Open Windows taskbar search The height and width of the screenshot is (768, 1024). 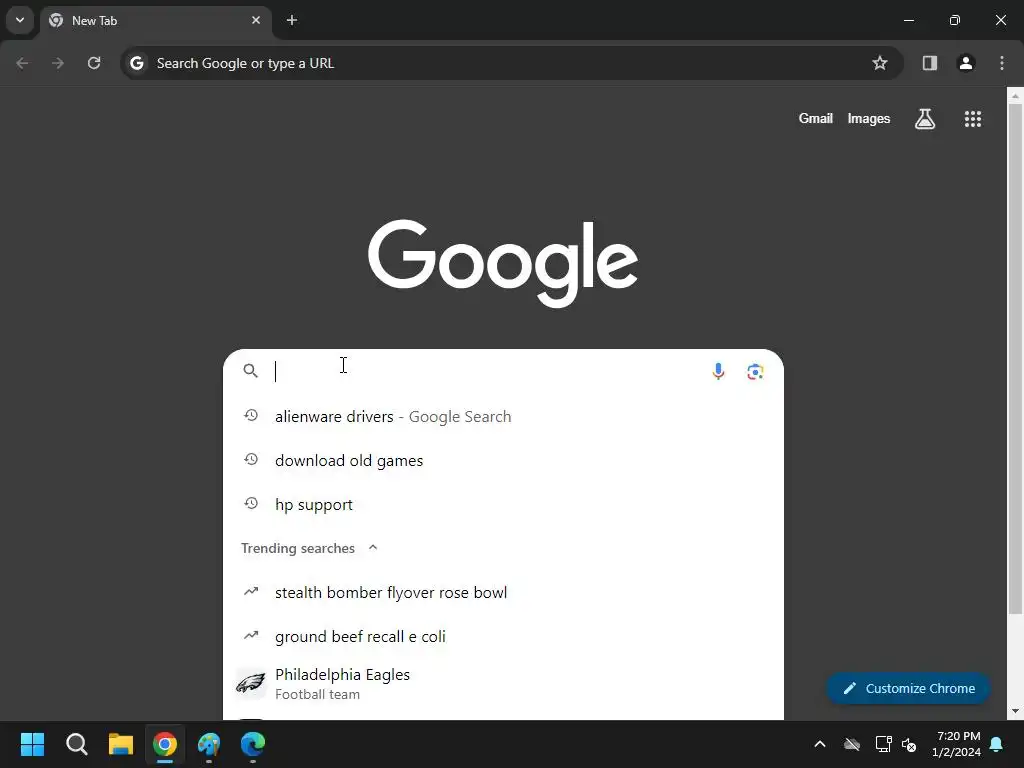point(76,744)
